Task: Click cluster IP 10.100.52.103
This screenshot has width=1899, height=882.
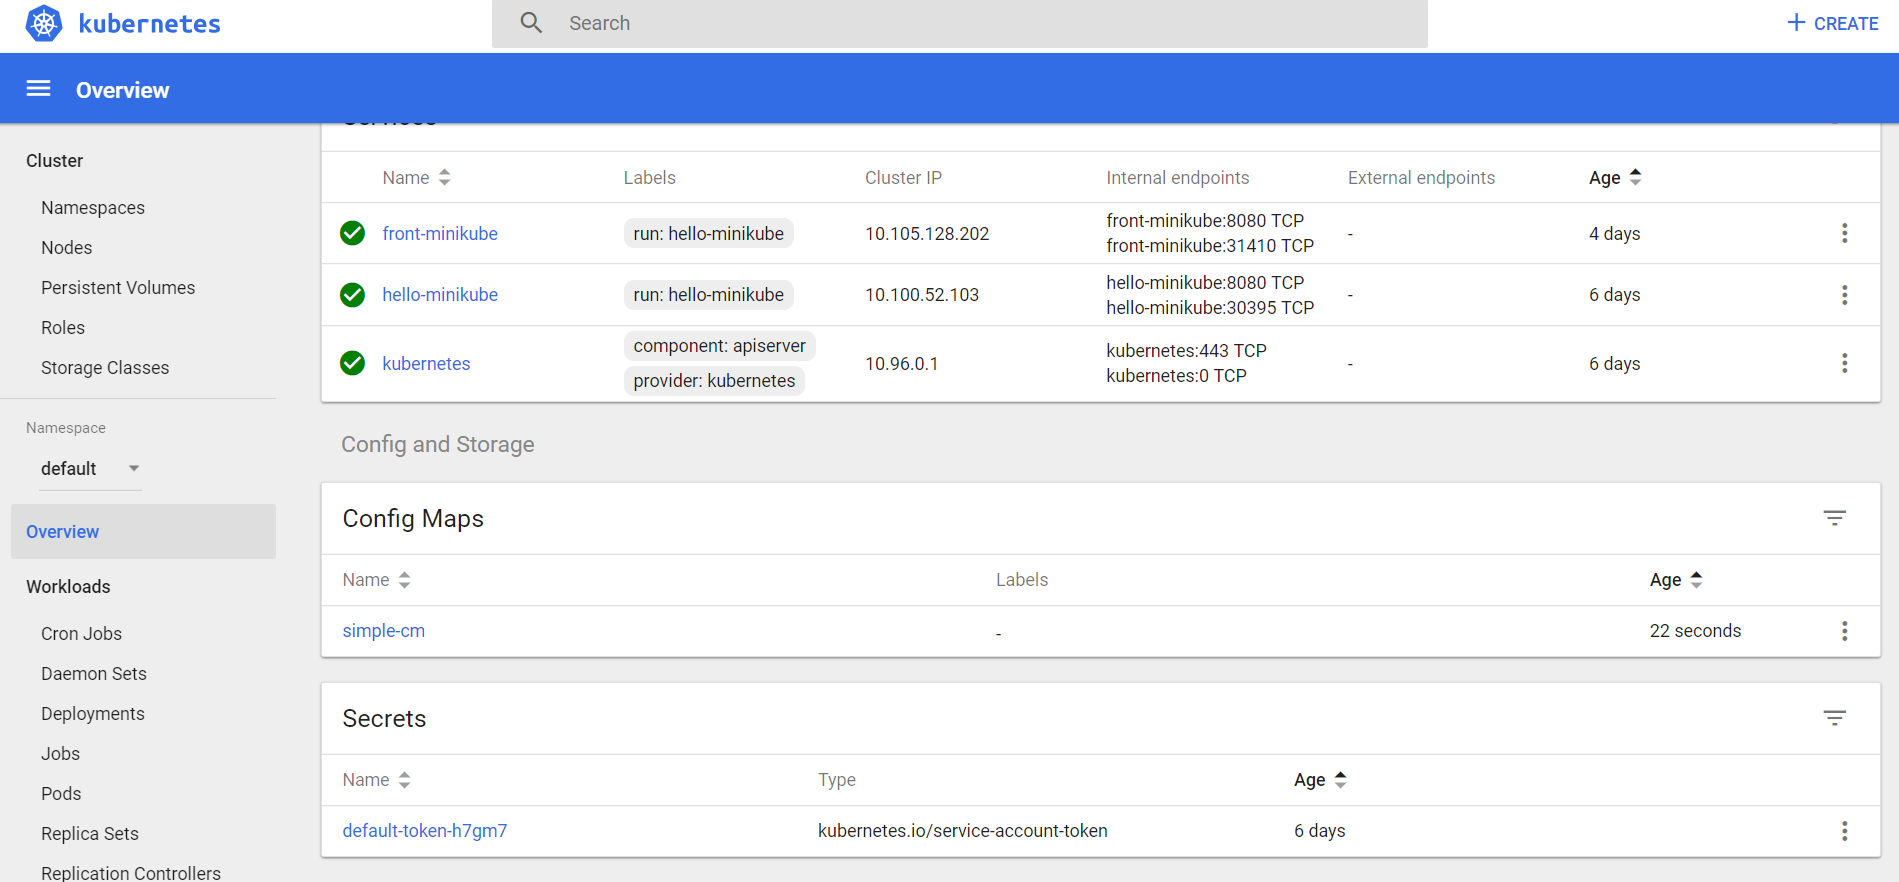Action: [x=922, y=295]
